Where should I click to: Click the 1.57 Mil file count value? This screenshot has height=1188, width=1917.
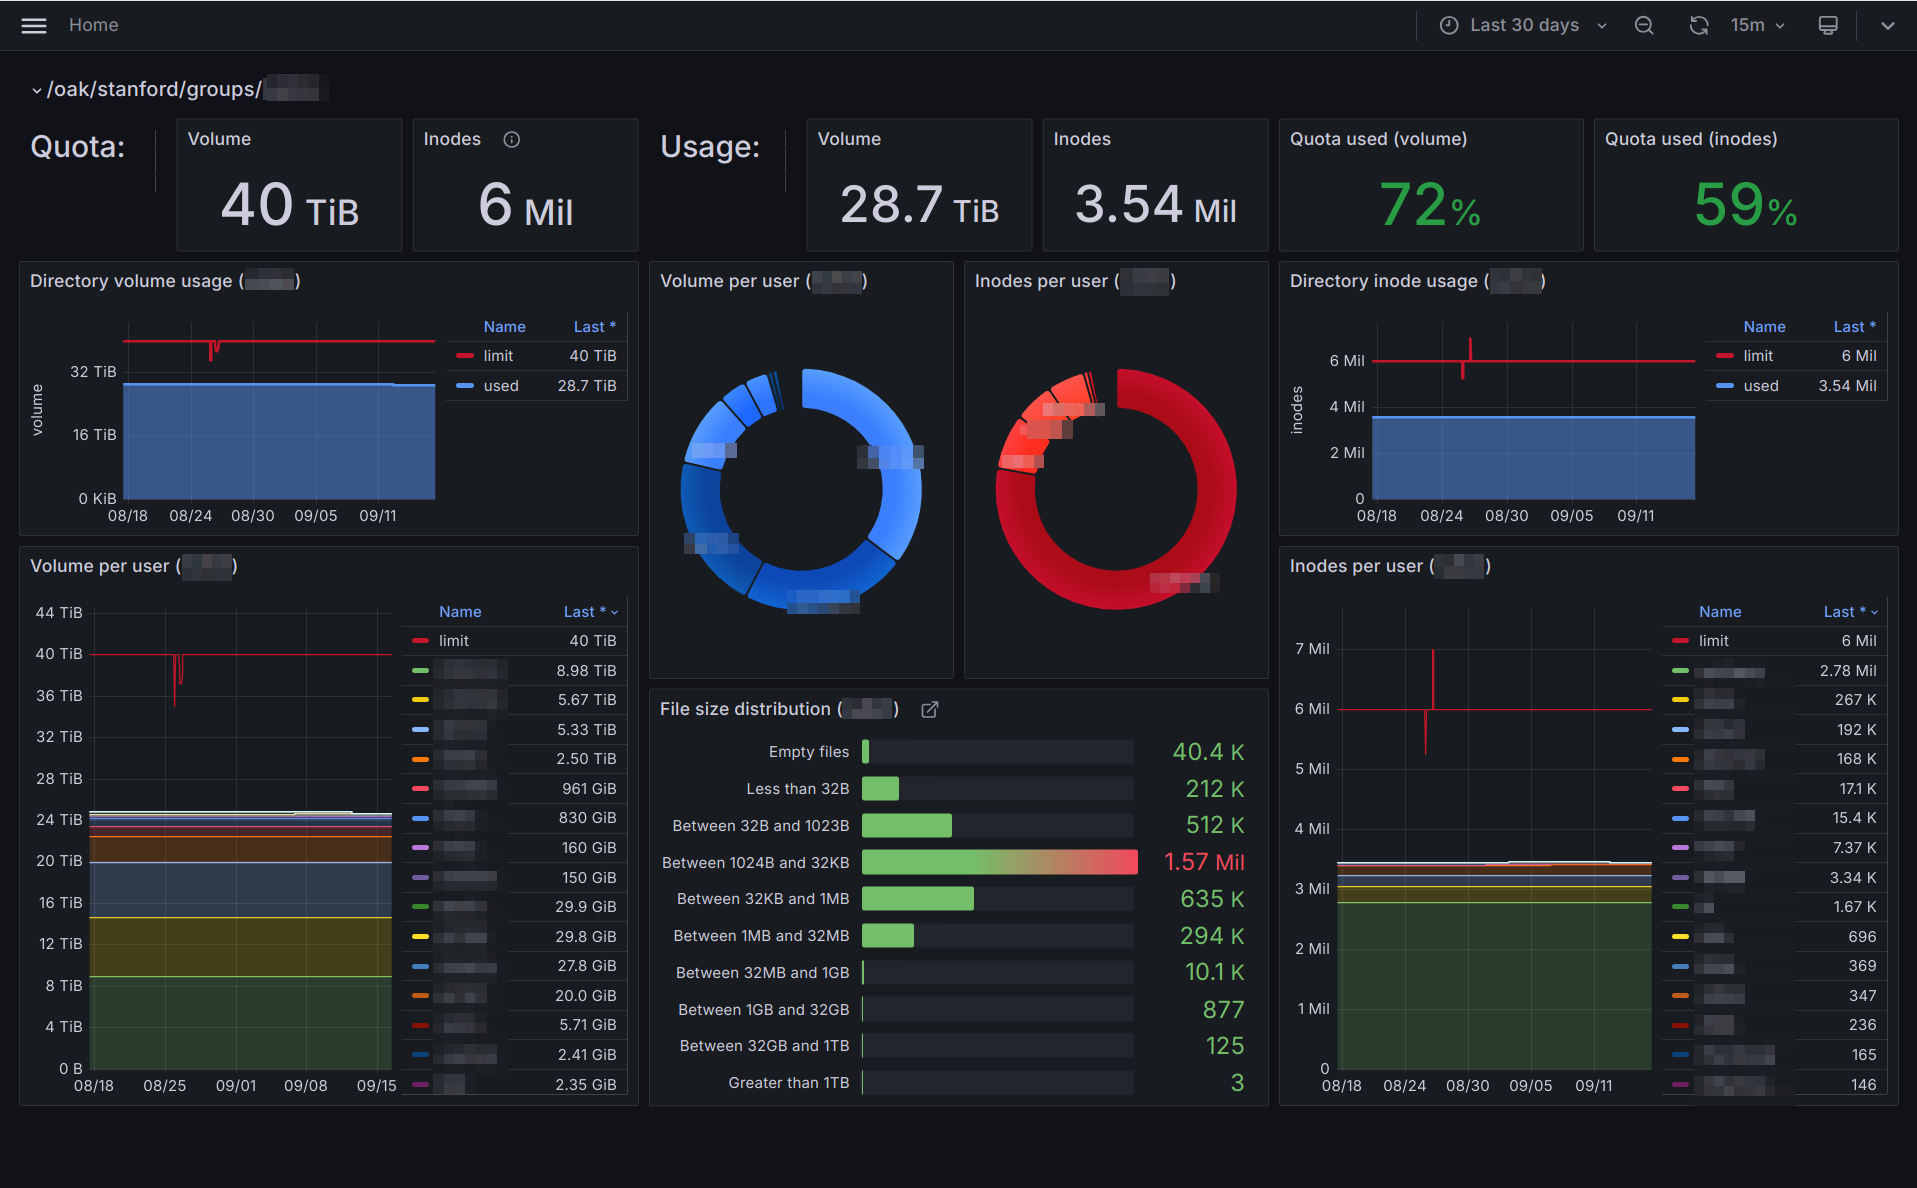pos(1204,862)
